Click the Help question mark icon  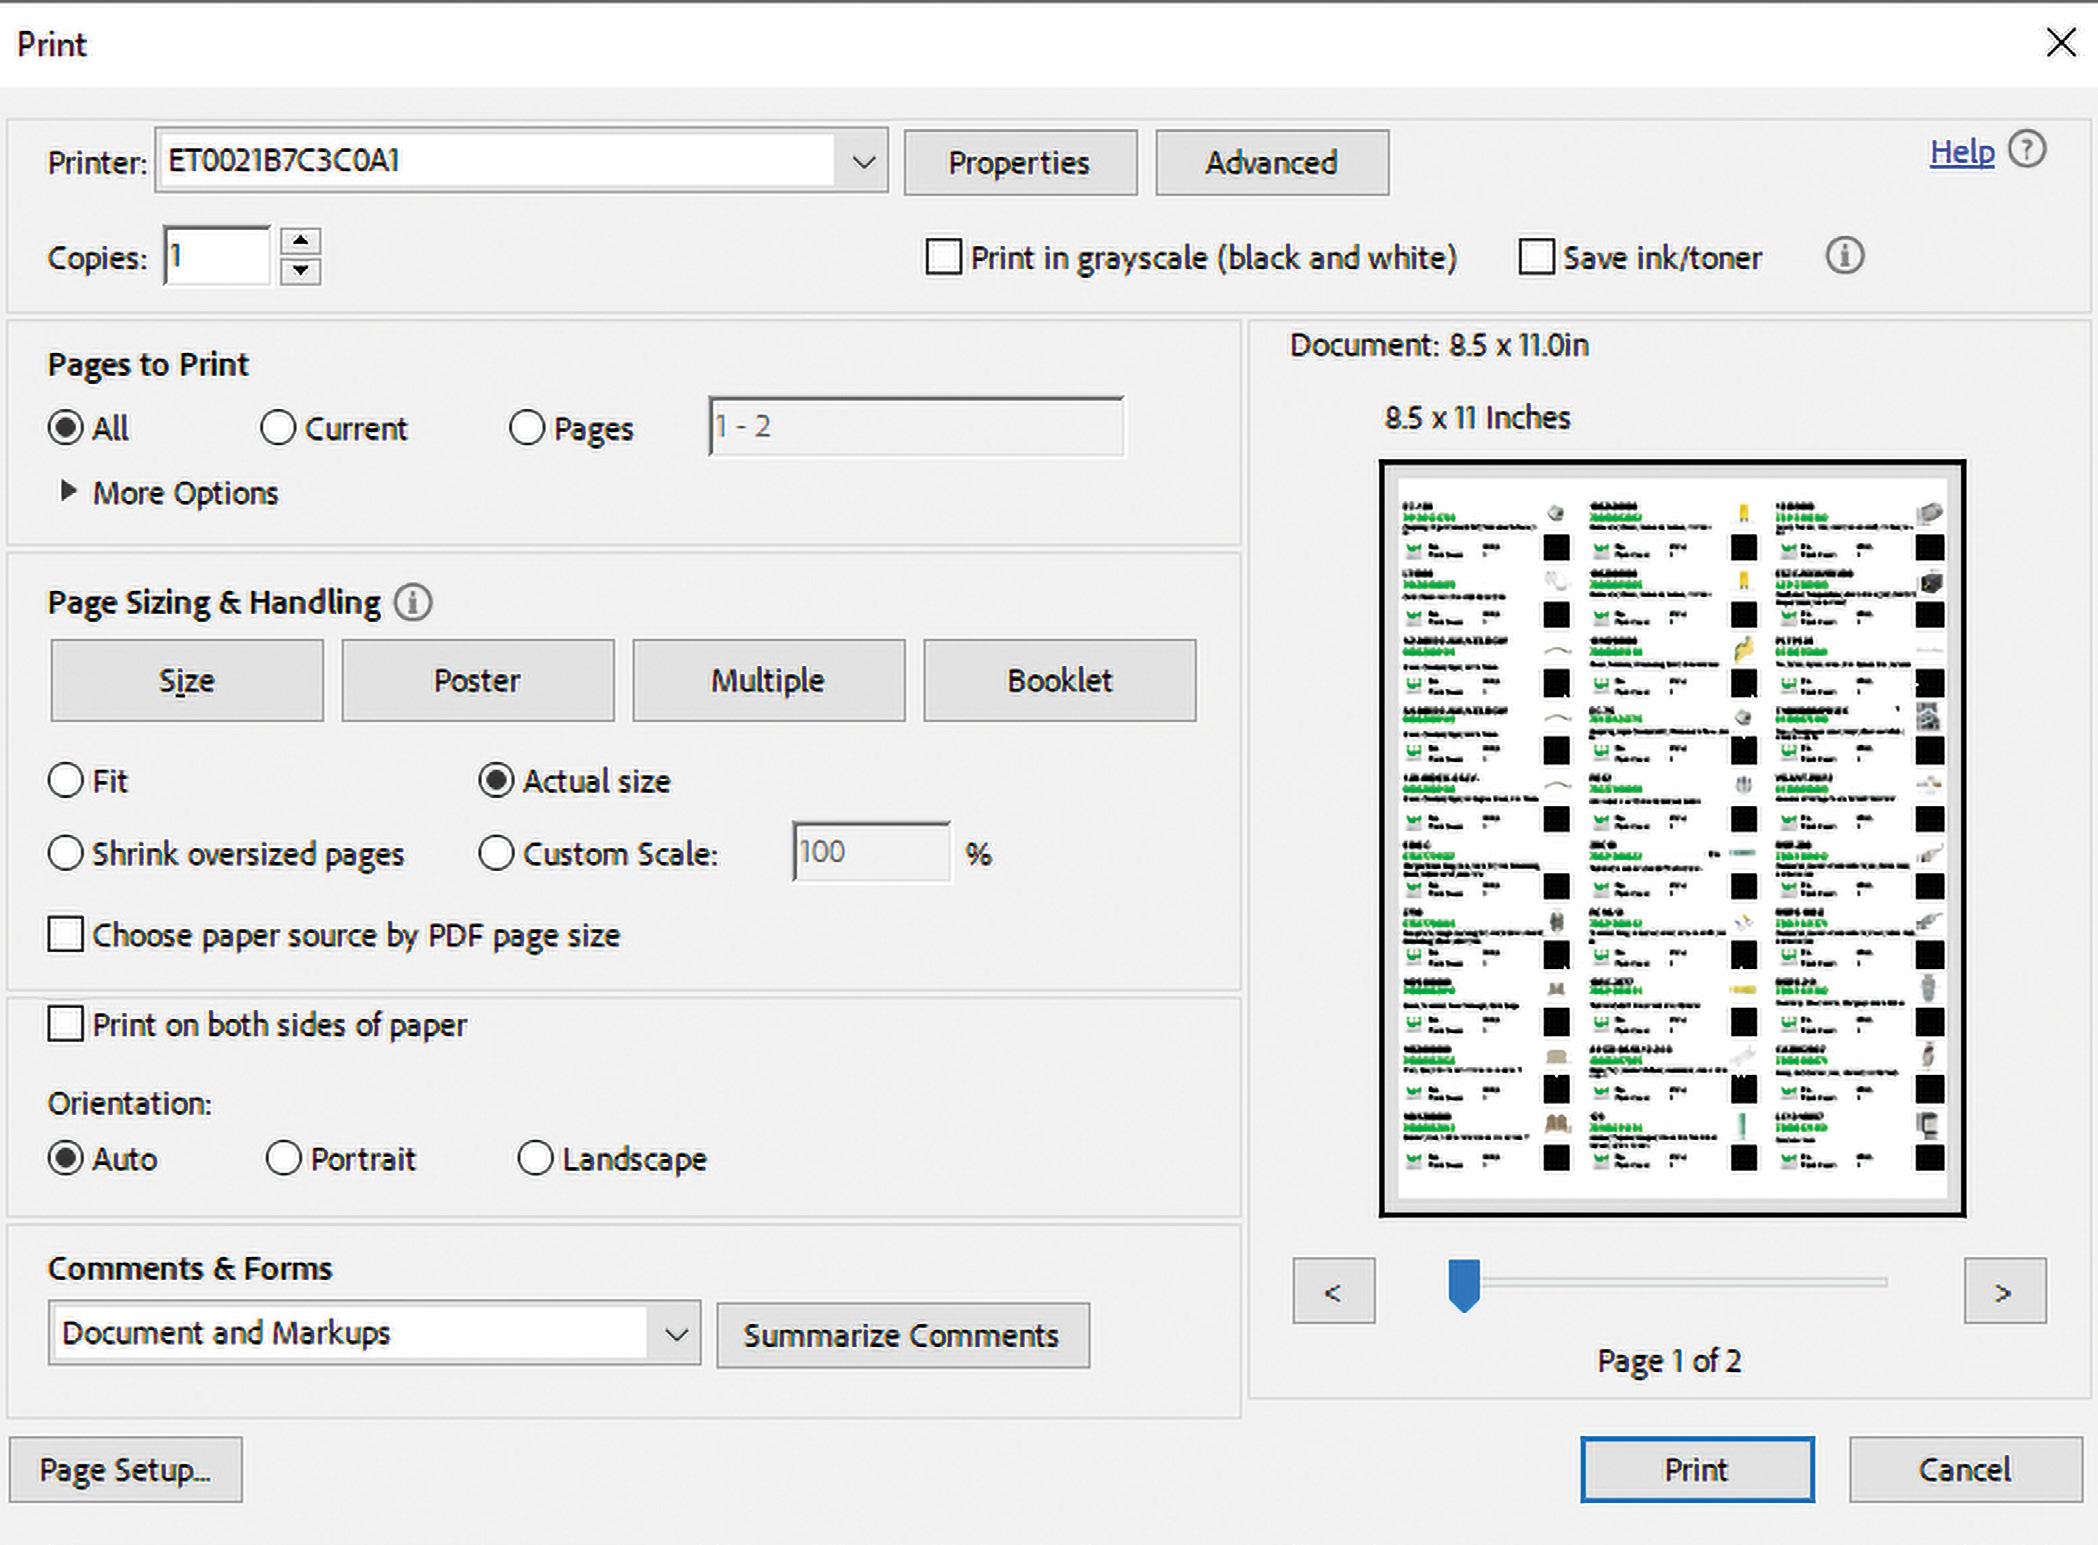2027,151
